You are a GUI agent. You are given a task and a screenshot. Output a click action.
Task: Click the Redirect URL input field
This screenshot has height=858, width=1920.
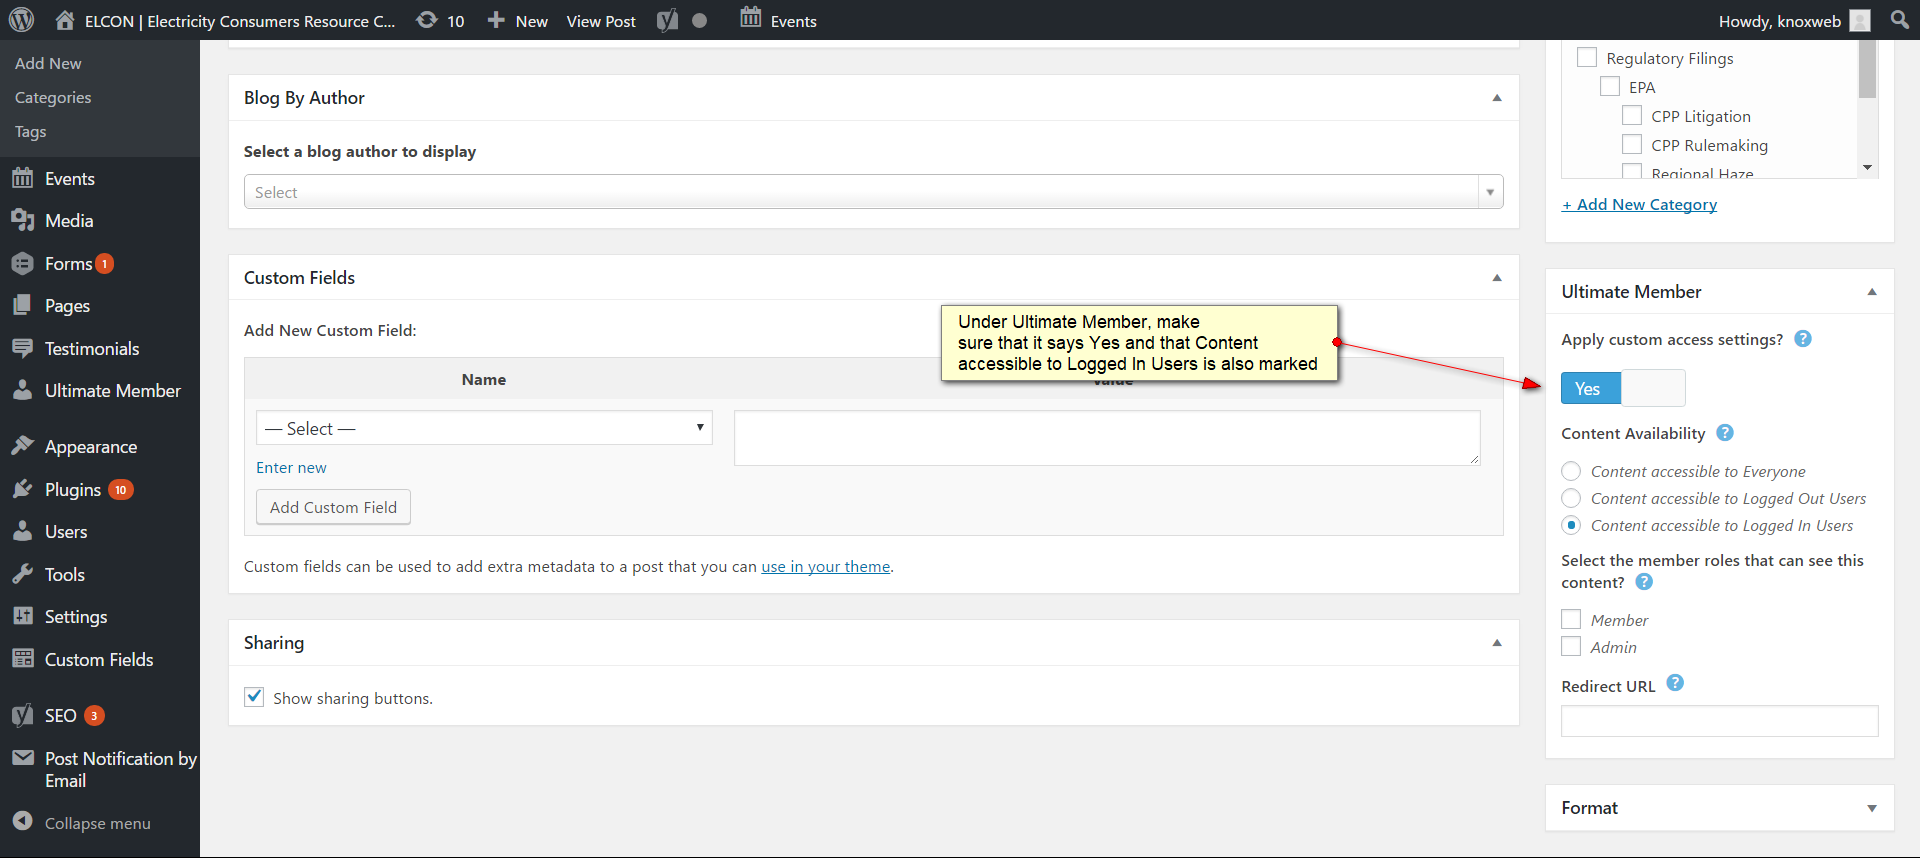[x=1719, y=721]
